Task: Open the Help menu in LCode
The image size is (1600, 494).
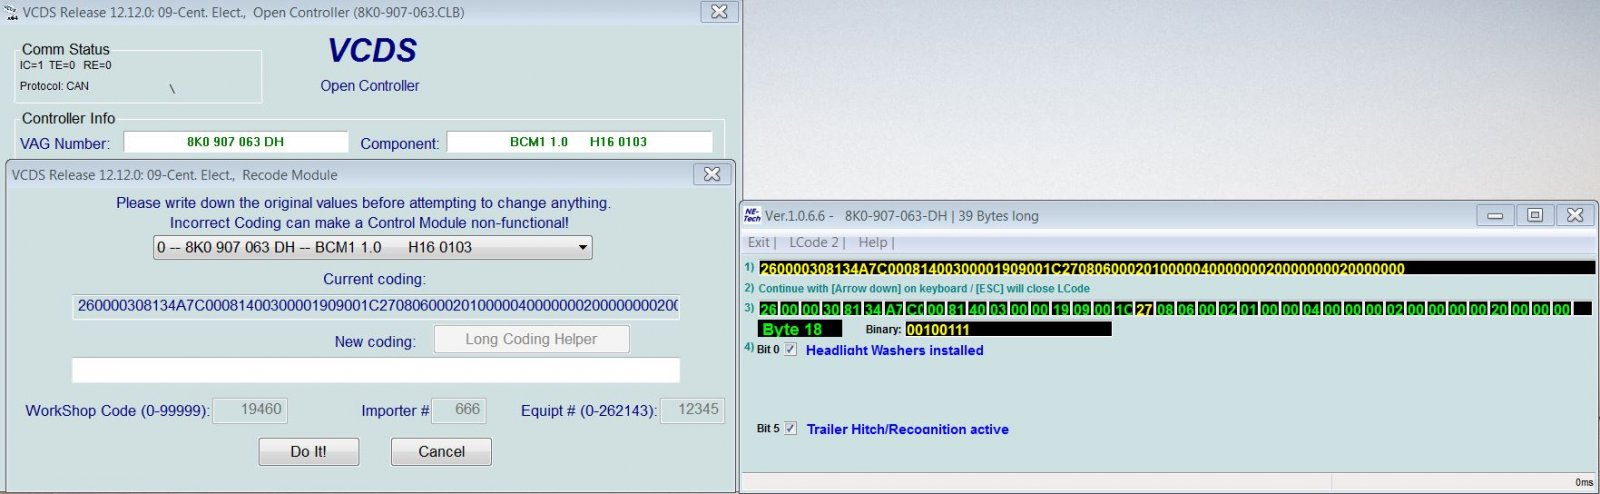Action: [x=872, y=242]
